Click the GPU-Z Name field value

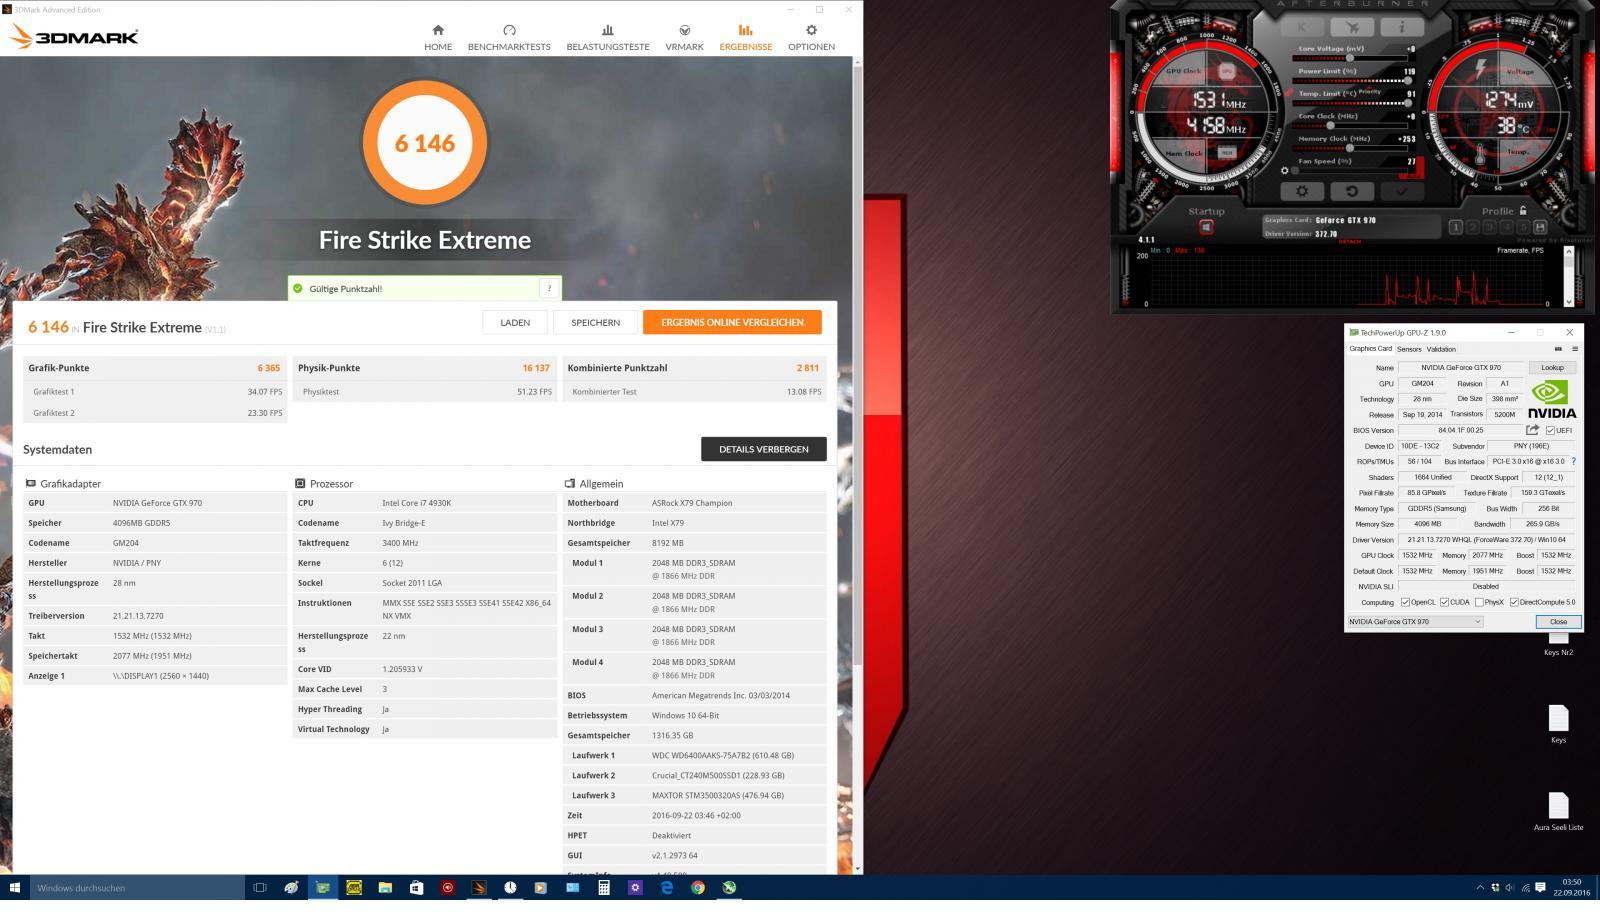coord(1461,367)
